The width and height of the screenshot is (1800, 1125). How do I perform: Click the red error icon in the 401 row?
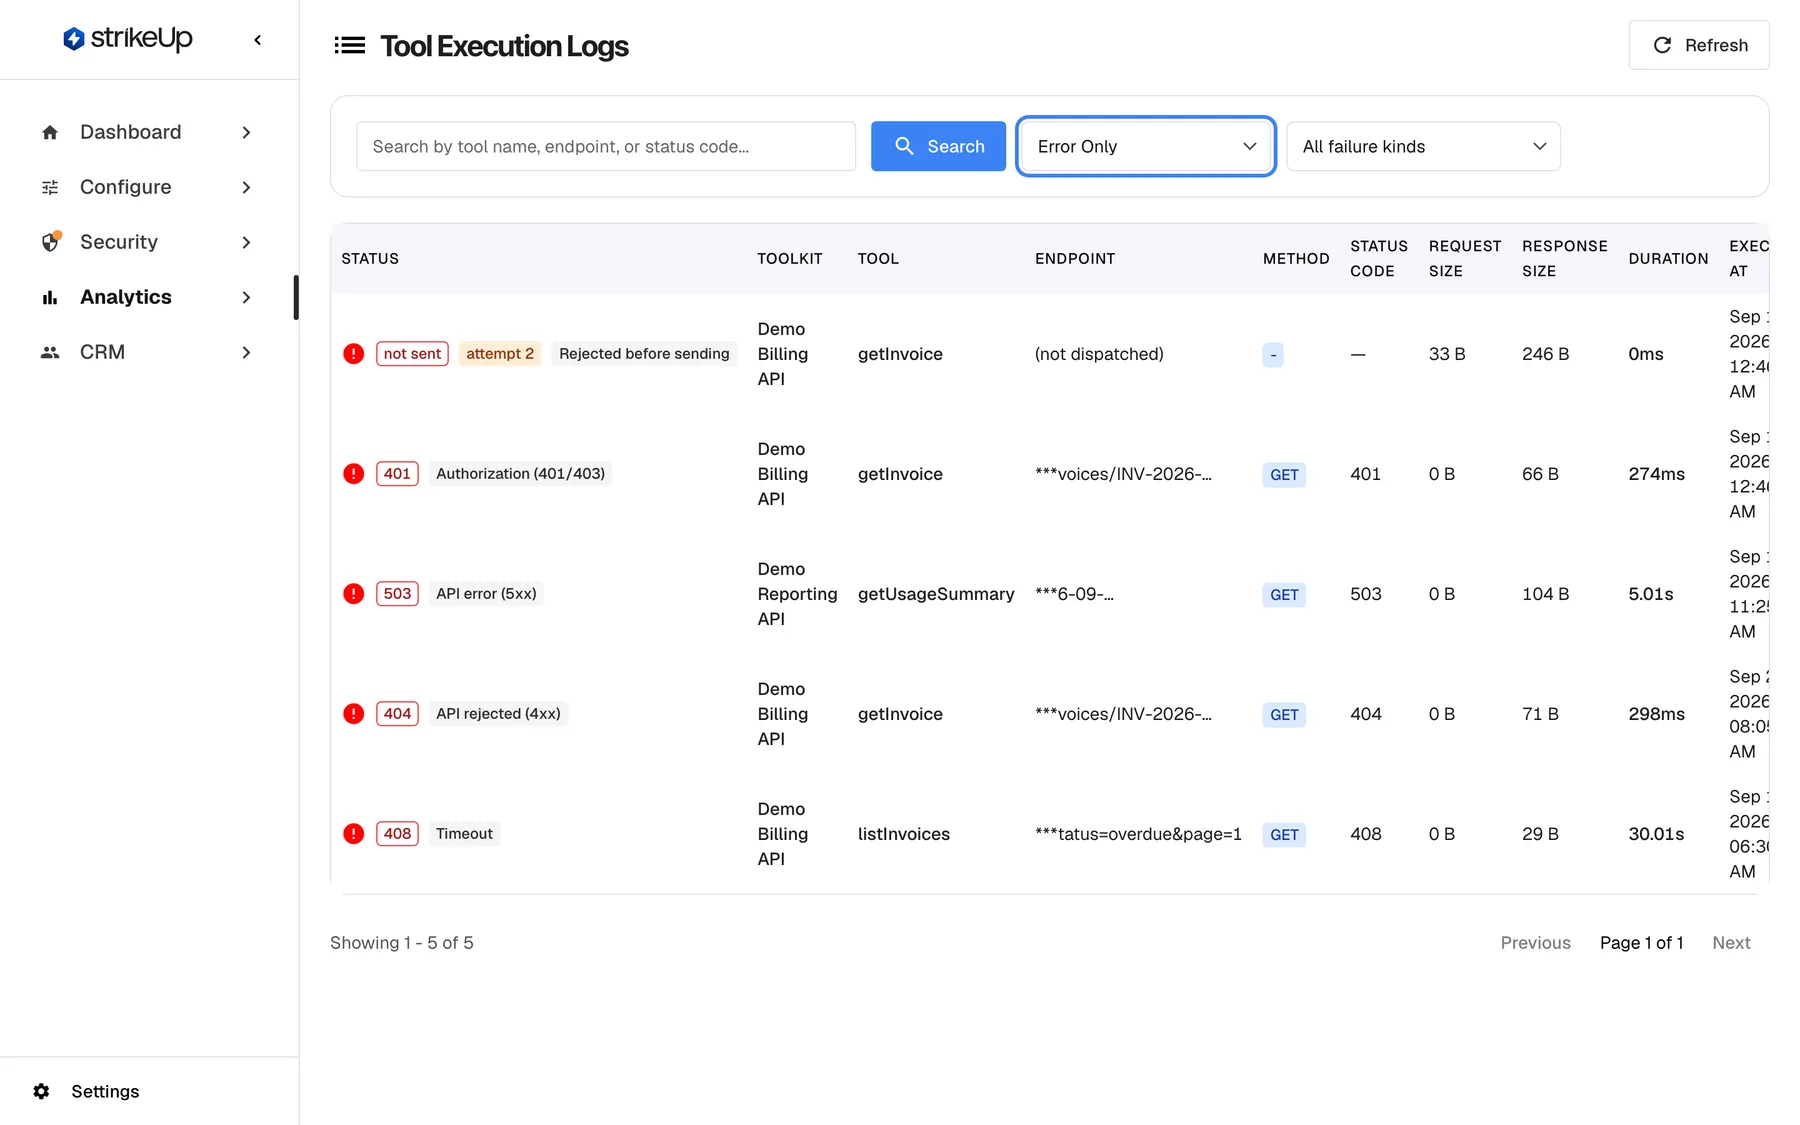click(x=353, y=474)
